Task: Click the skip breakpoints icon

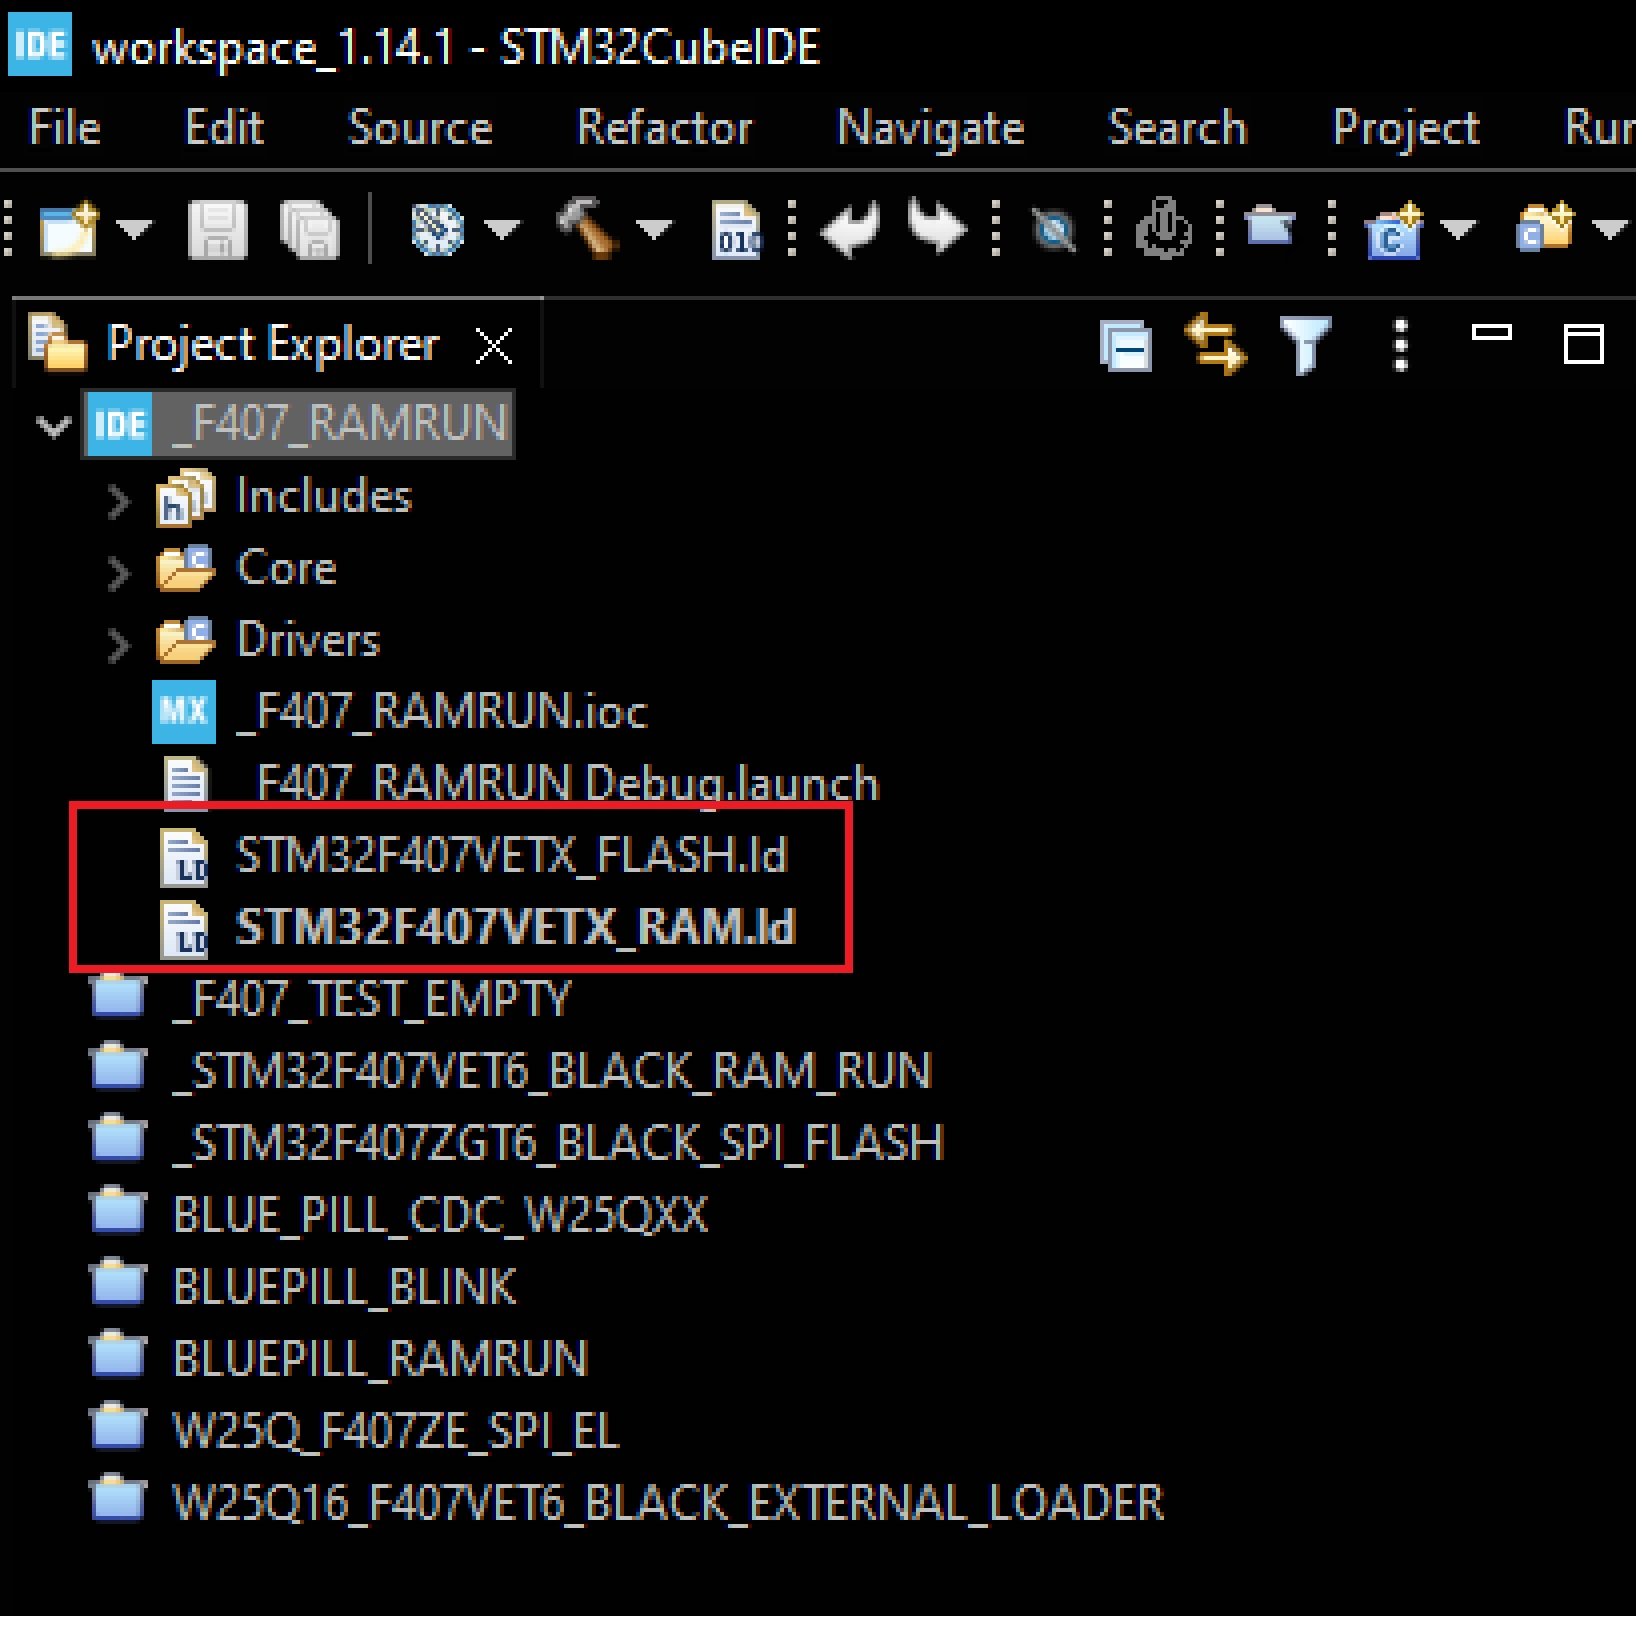Action: tap(1054, 231)
